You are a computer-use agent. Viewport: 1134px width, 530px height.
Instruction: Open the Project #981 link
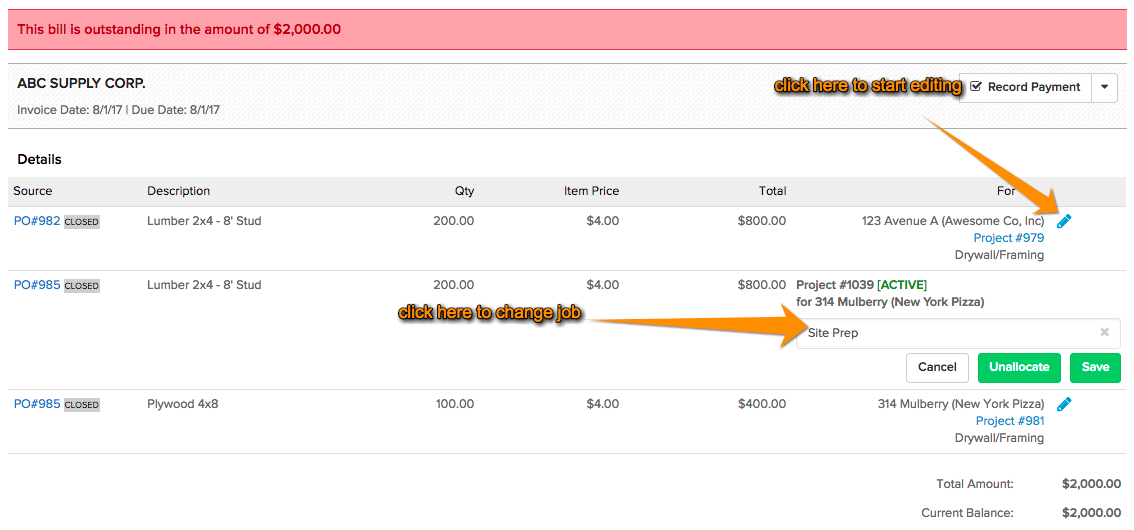[1010, 421]
